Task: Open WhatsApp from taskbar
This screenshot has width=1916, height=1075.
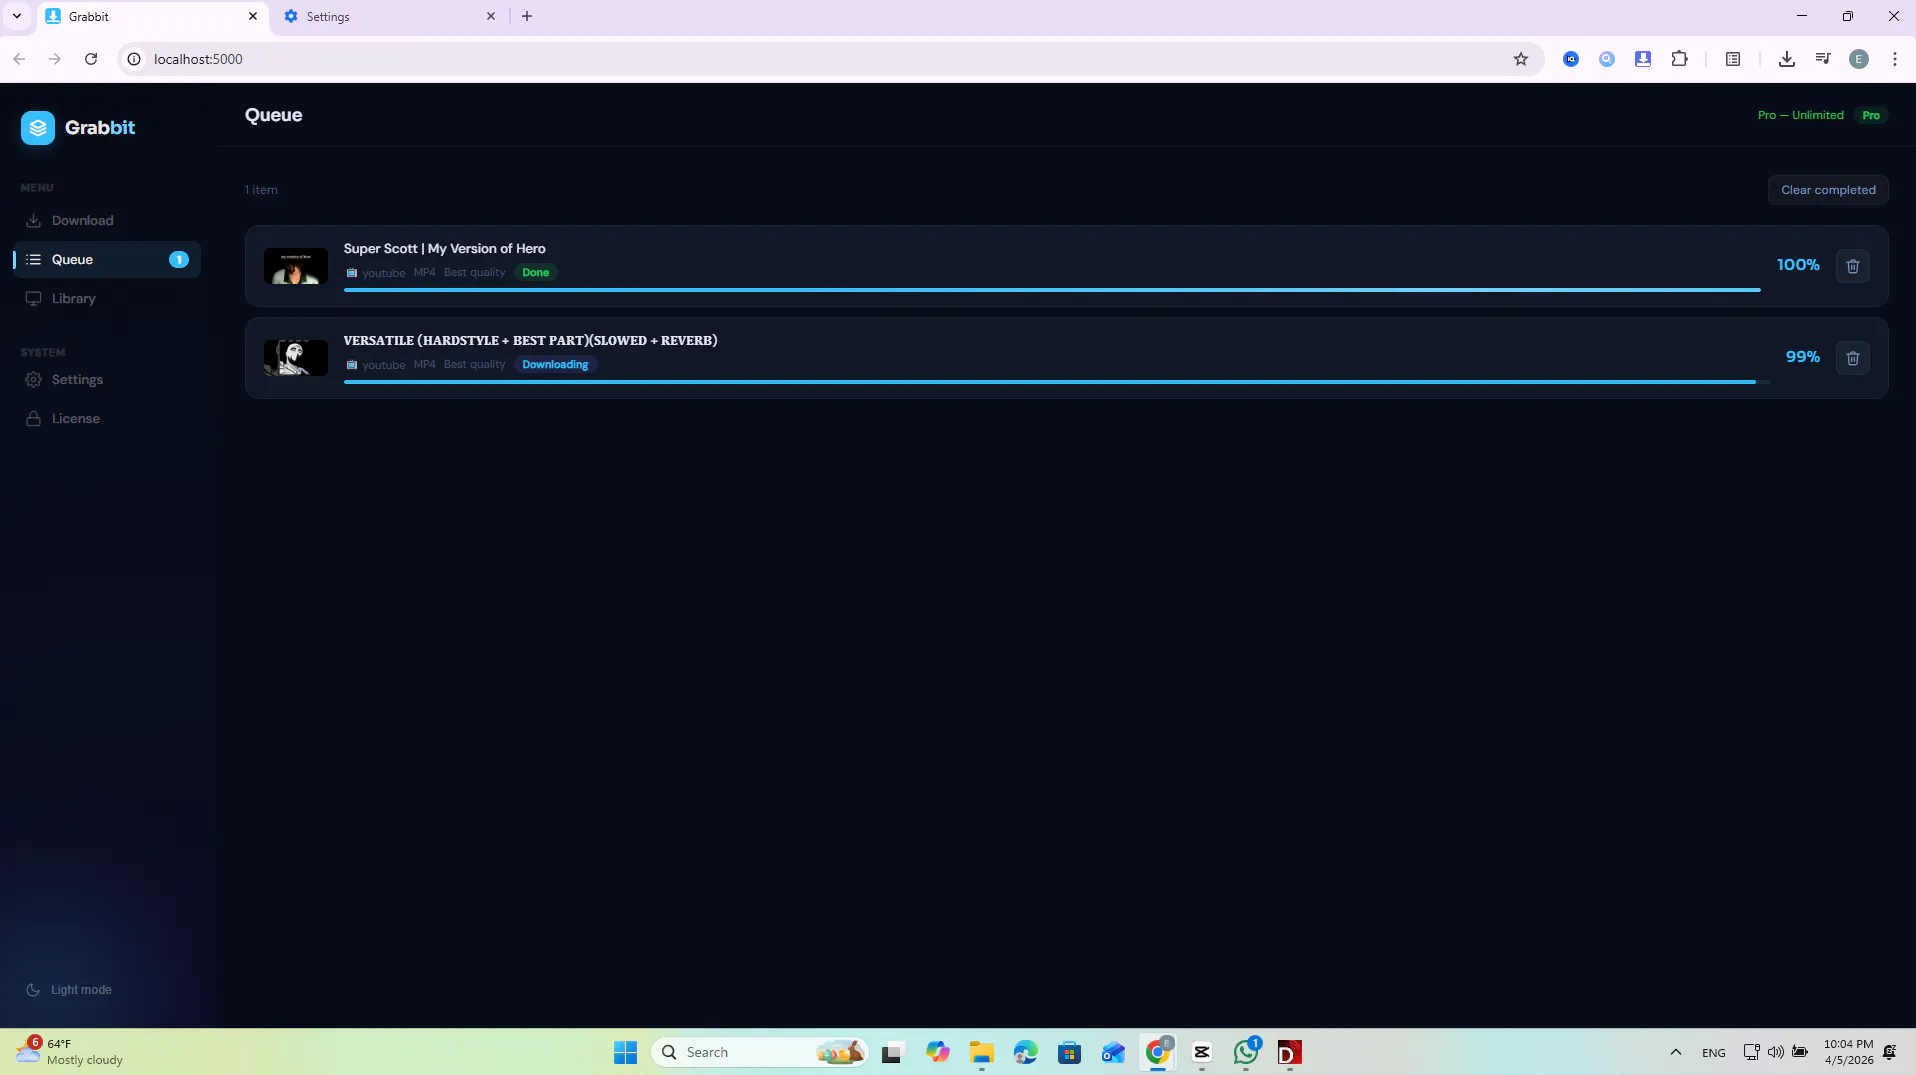Action: [x=1246, y=1053]
